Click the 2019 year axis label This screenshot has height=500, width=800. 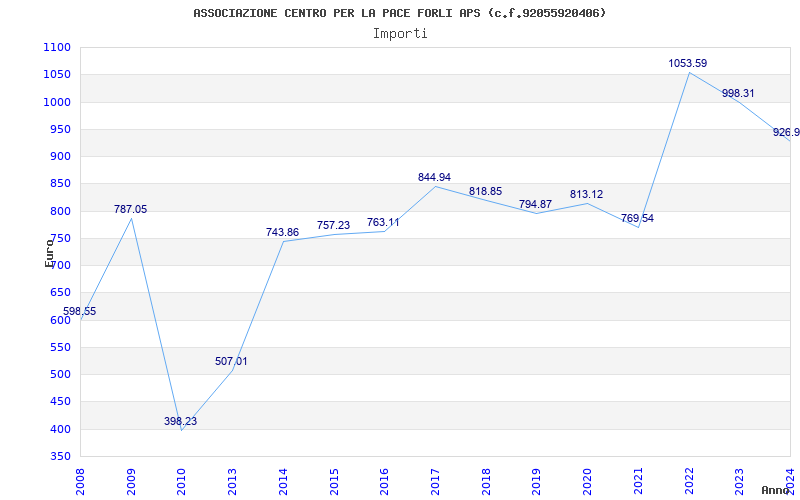click(x=537, y=482)
